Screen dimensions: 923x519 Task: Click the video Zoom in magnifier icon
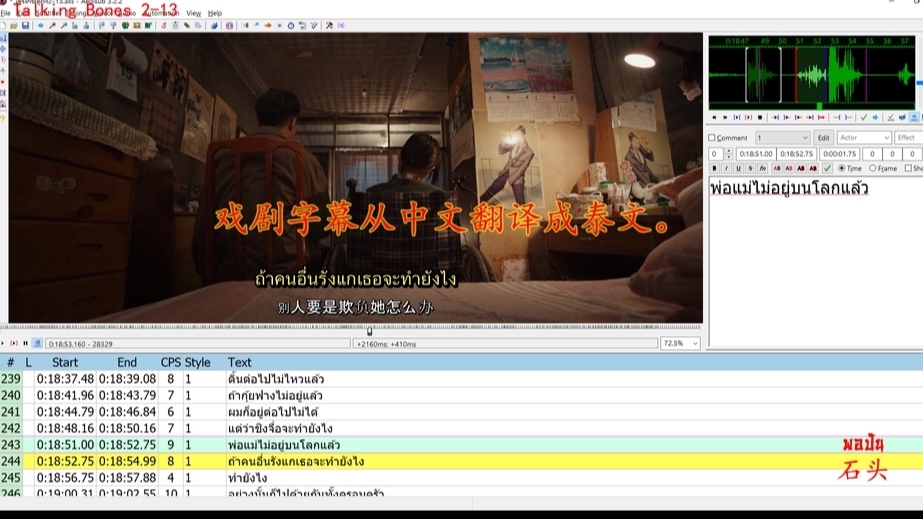(x=52, y=25)
